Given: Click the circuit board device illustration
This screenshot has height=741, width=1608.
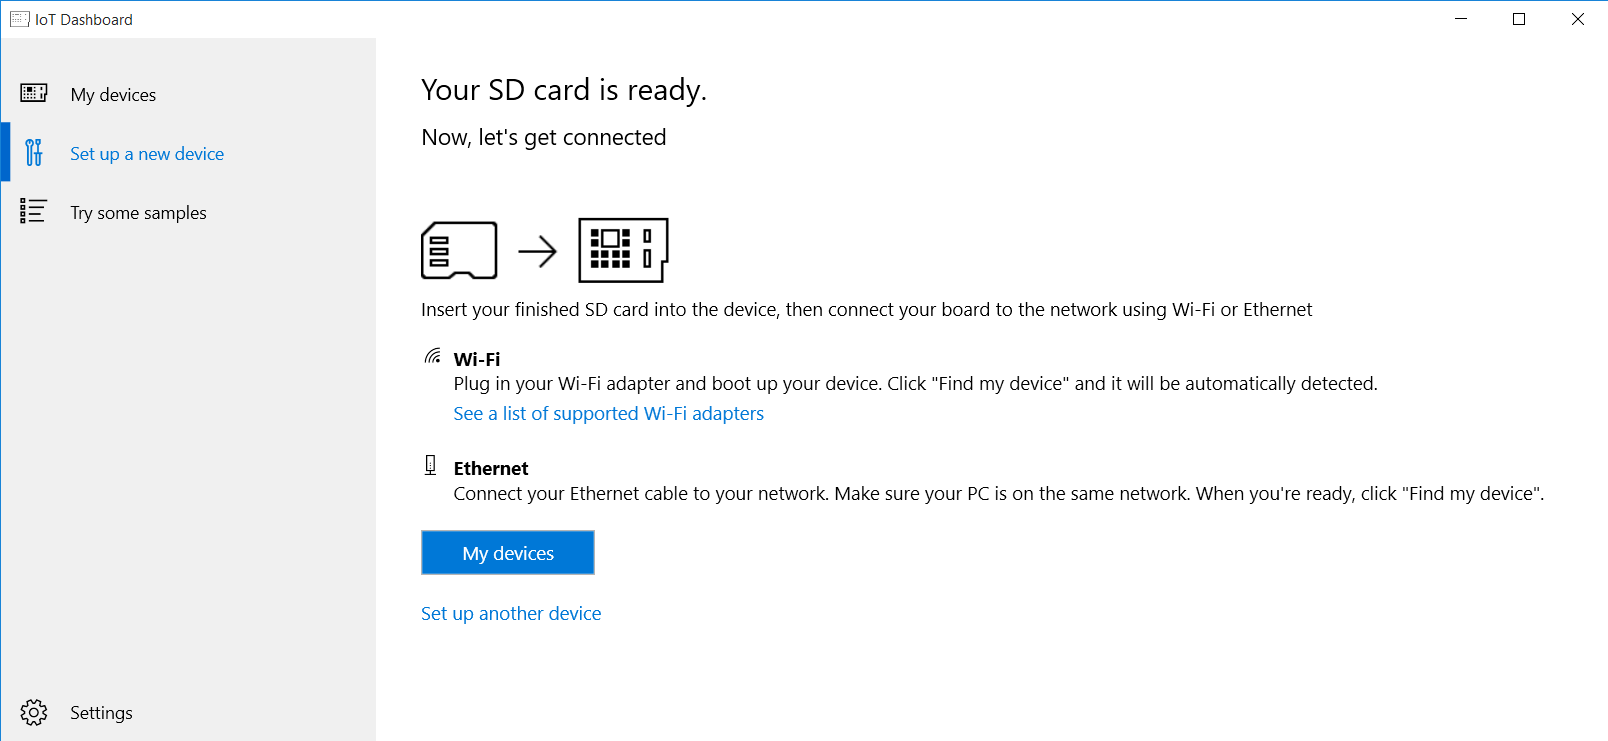Looking at the screenshot, I should coord(623,250).
